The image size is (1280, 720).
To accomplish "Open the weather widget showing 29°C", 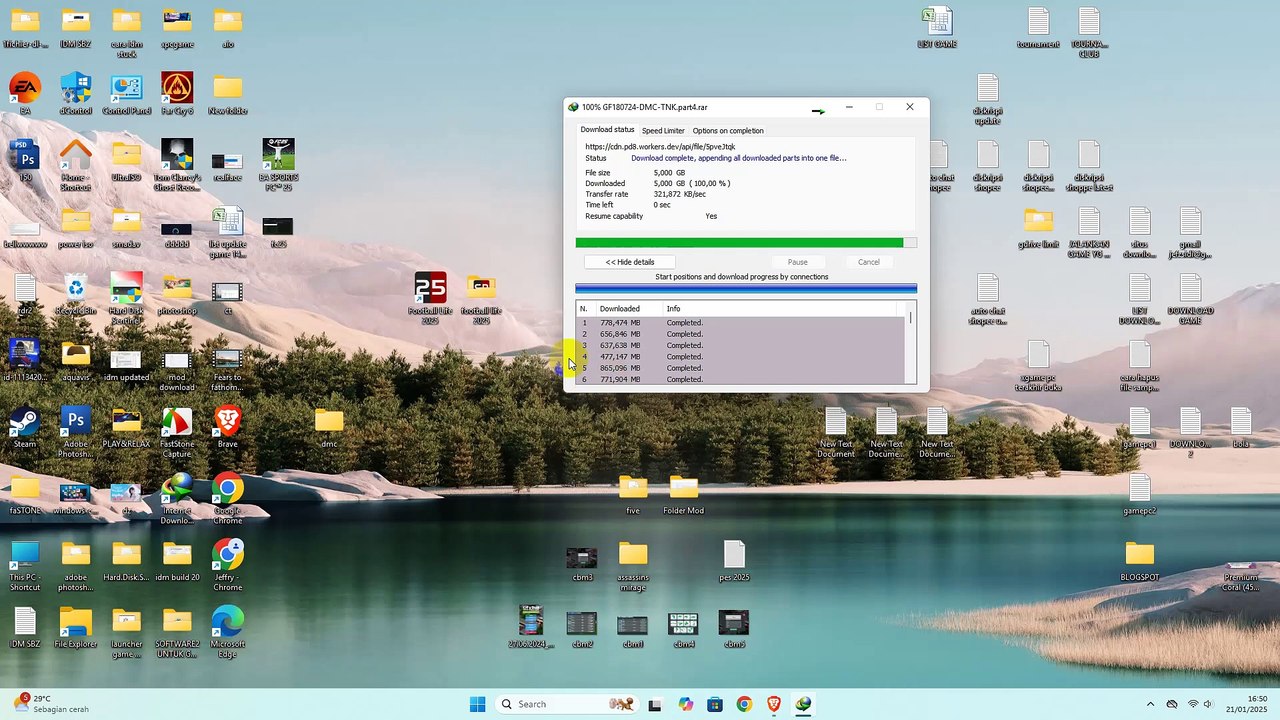I will point(50,704).
